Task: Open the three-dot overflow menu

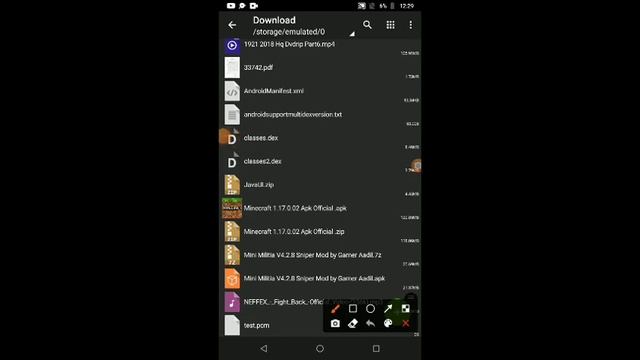Action: pyautogui.click(x=411, y=25)
